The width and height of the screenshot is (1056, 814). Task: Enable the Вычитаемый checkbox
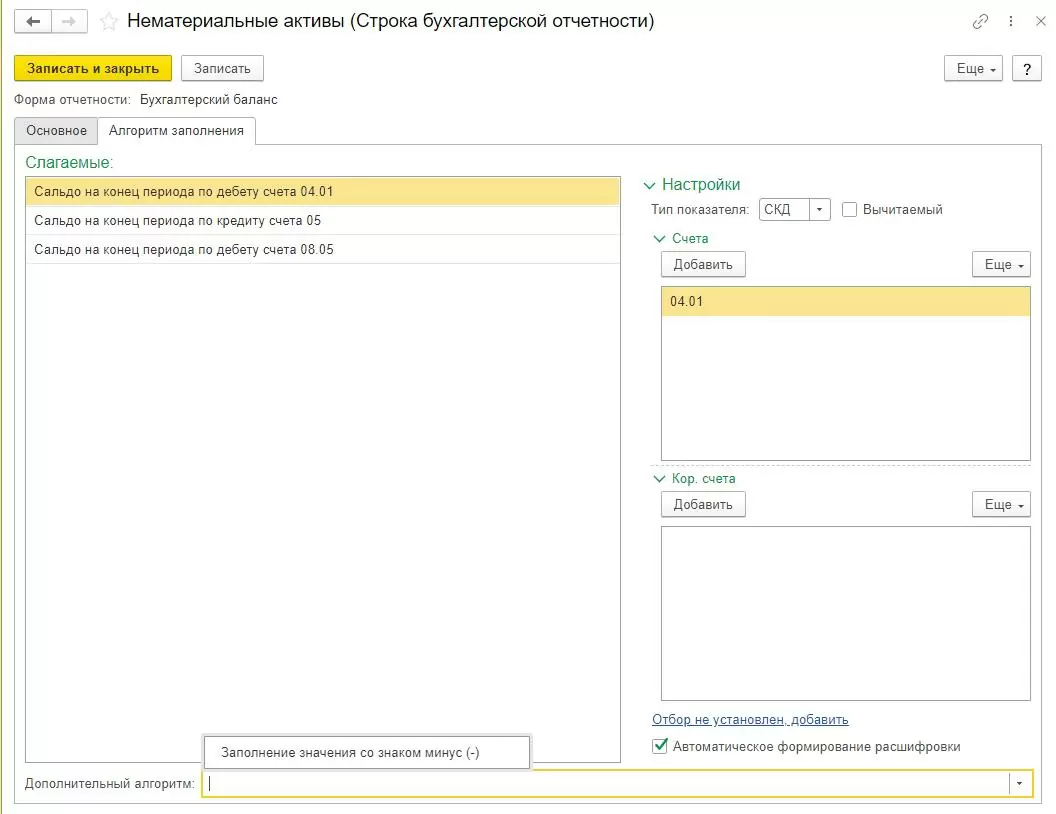pyautogui.click(x=850, y=210)
